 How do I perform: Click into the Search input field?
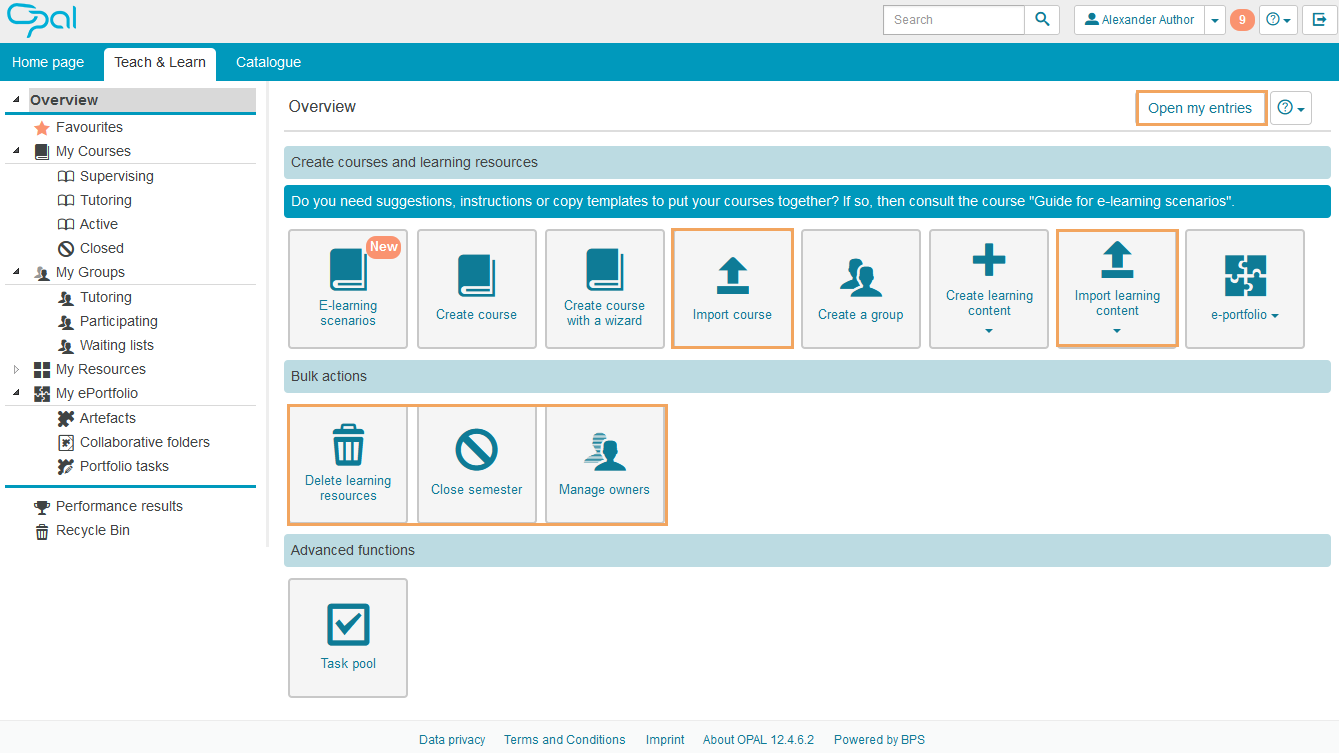pyautogui.click(x=953, y=20)
